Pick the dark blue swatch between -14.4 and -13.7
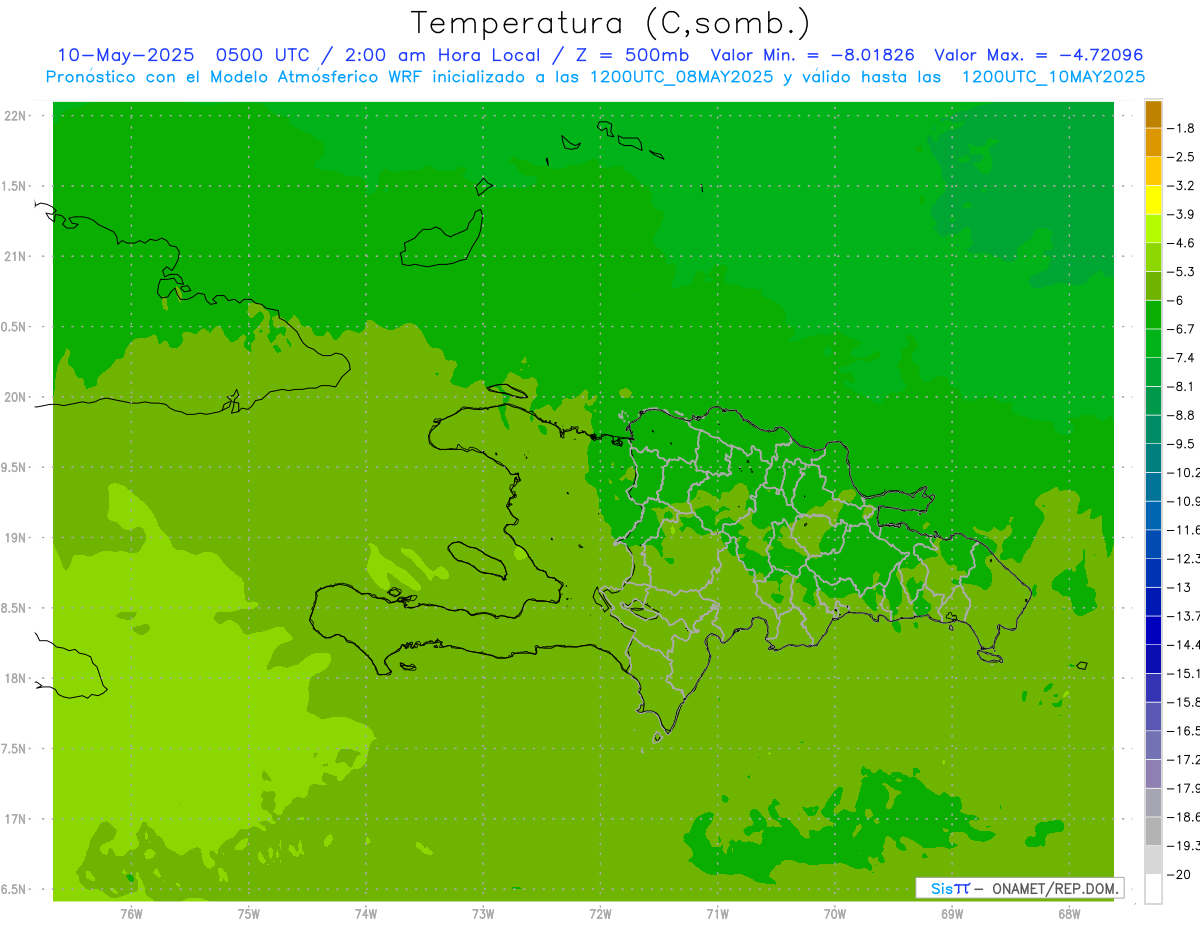 pos(1153,630)
